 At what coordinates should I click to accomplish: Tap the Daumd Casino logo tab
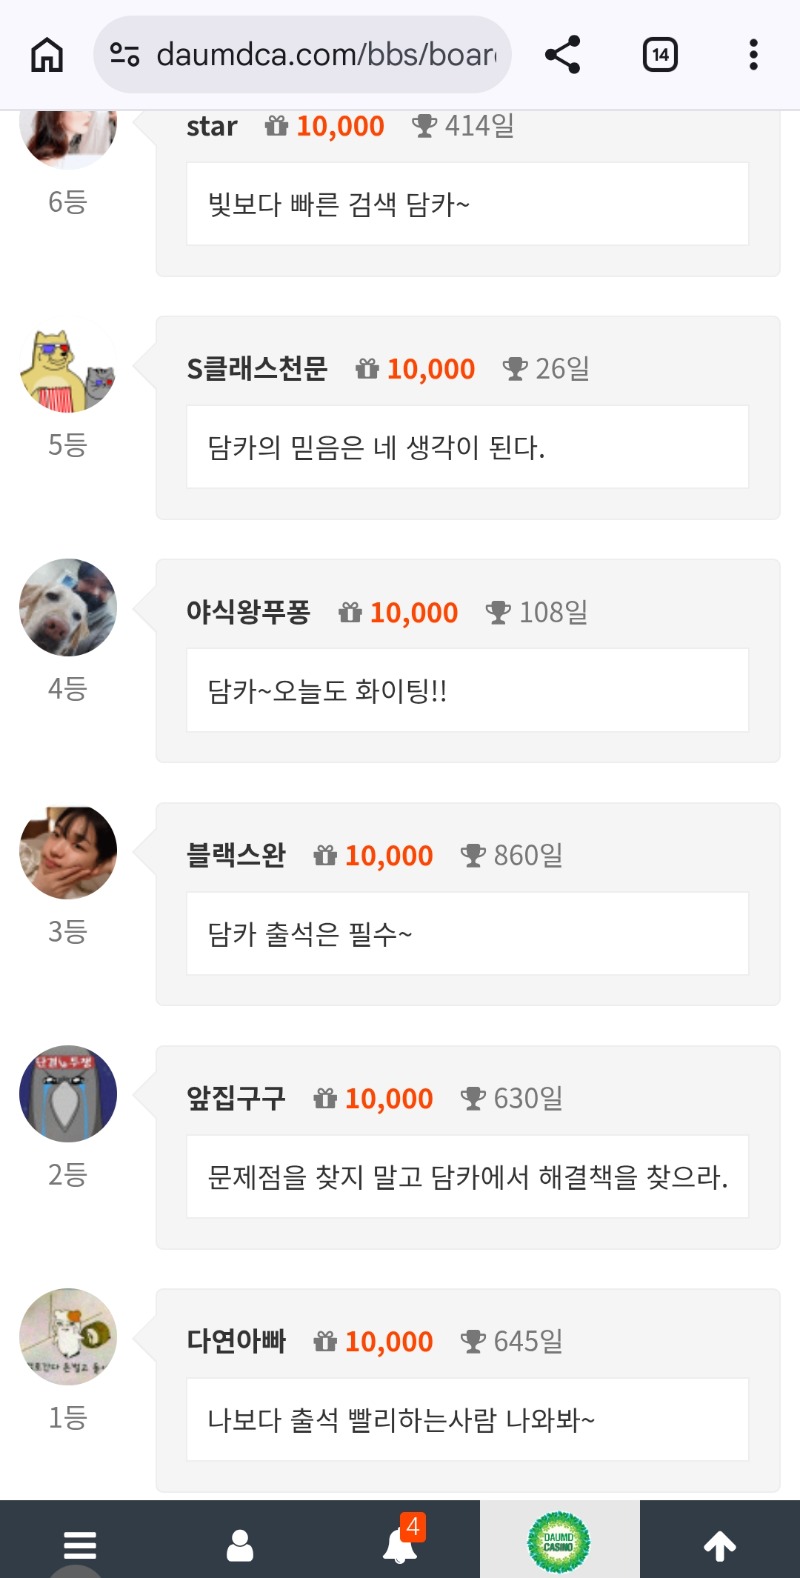click(x=559, y=1543)
